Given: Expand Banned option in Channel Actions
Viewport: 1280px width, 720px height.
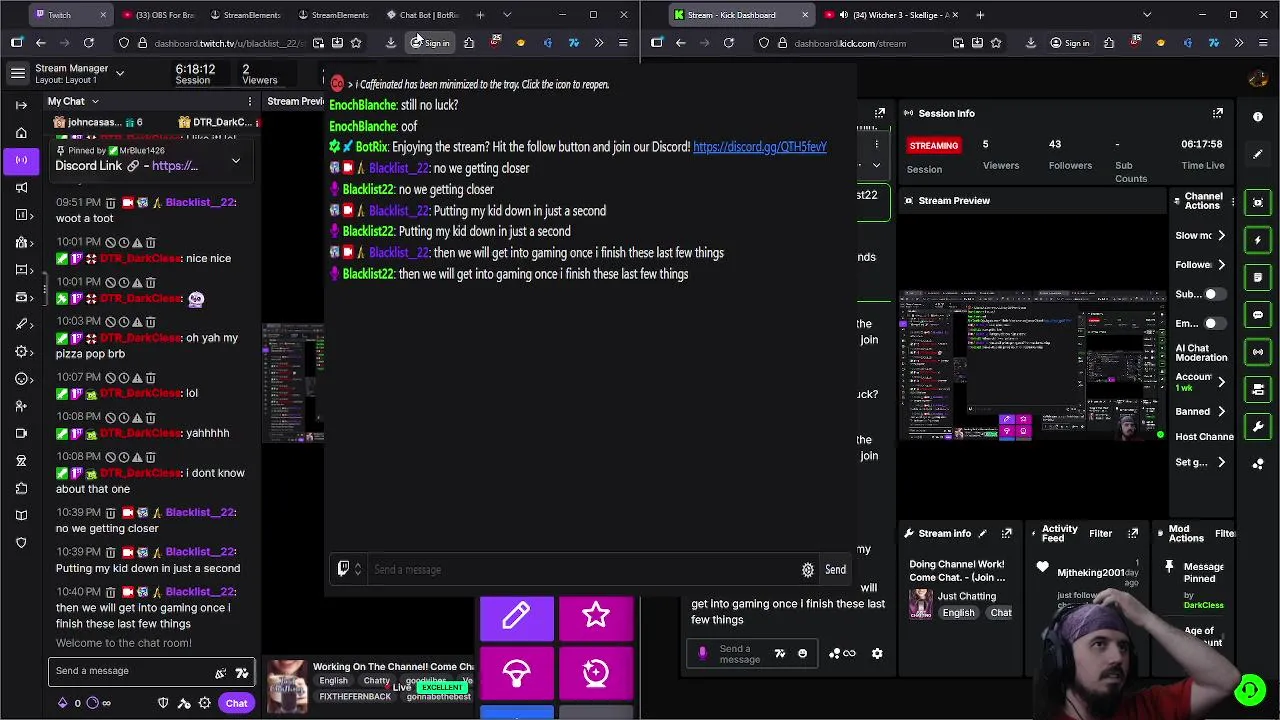Looking at the screenshot, I should tap(1221, 412).
